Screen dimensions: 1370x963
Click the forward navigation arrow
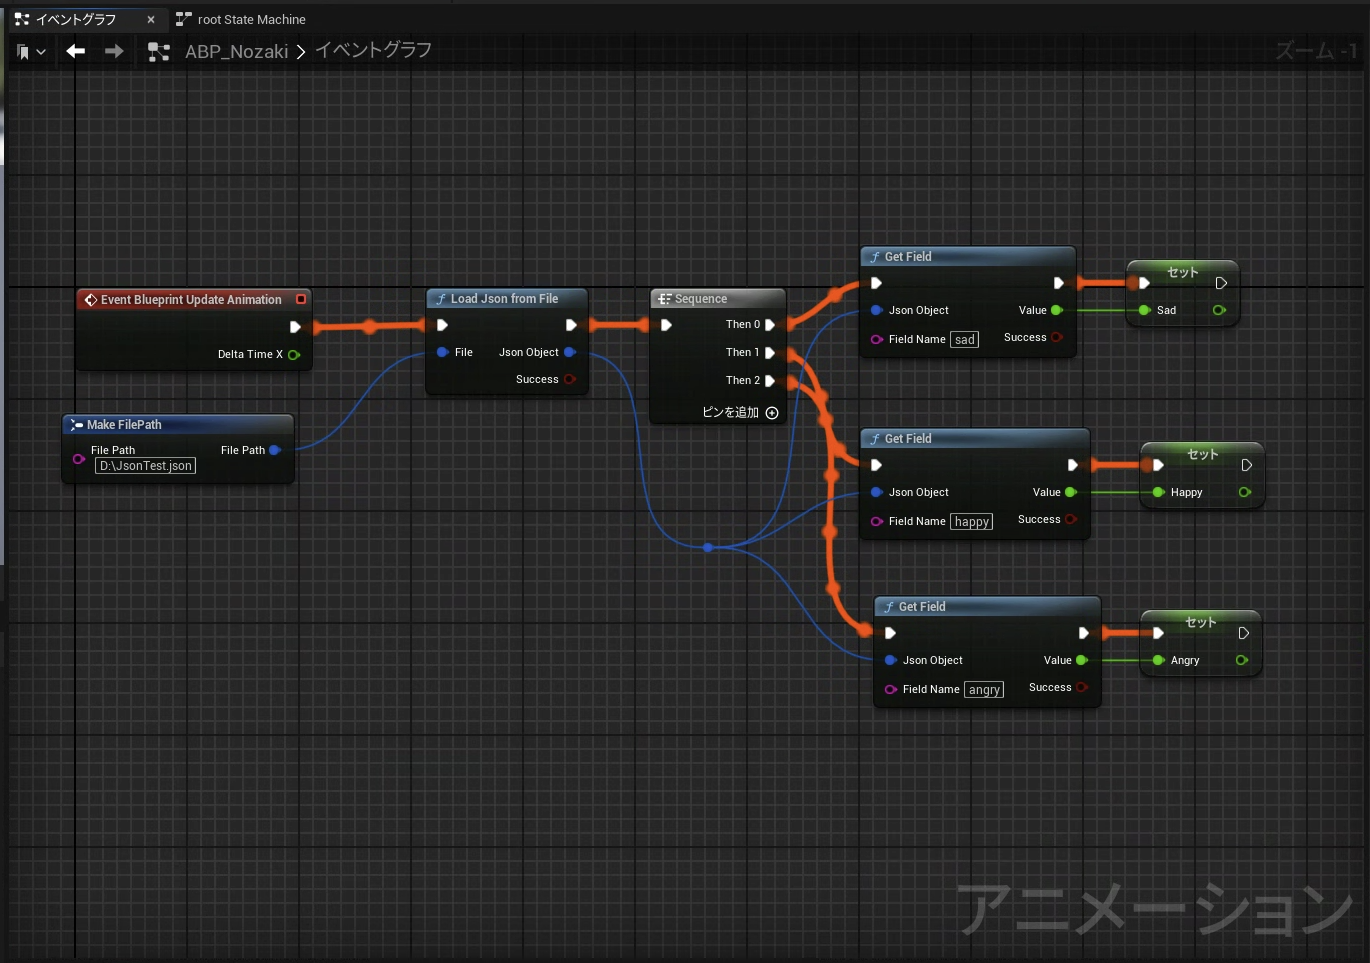coord(114,51)
